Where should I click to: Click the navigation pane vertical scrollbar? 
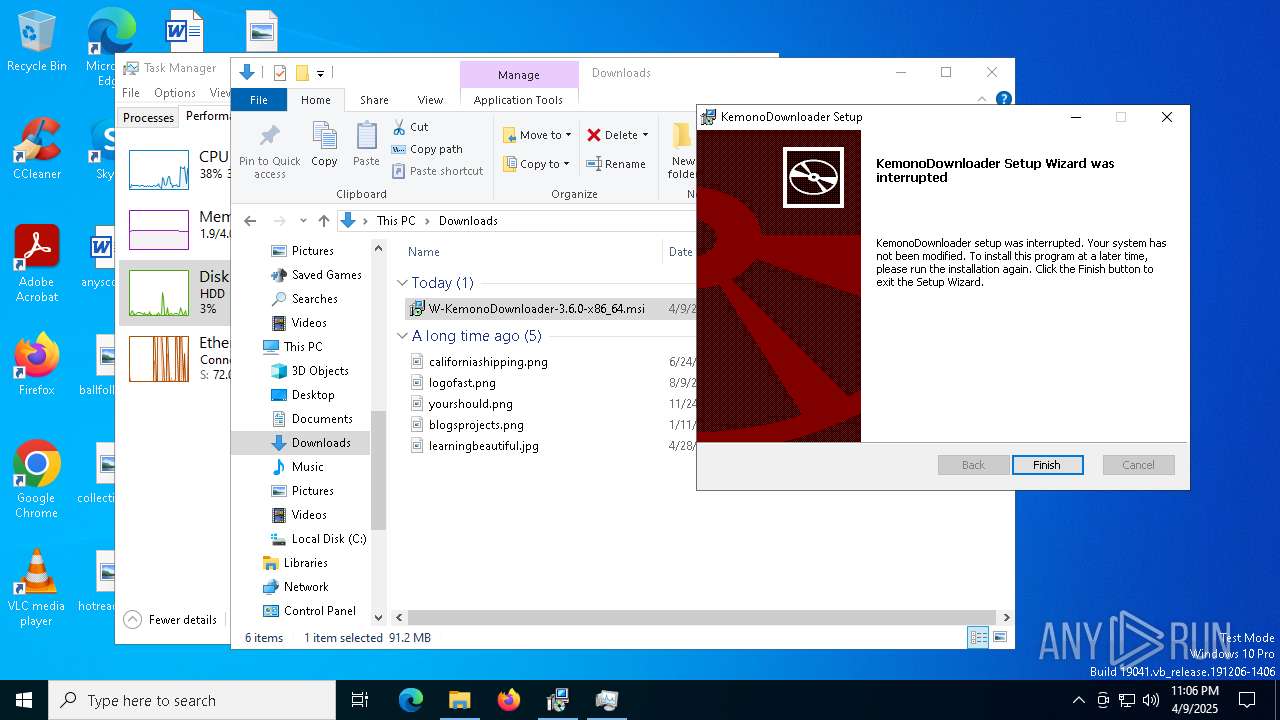tap(378, 470)
